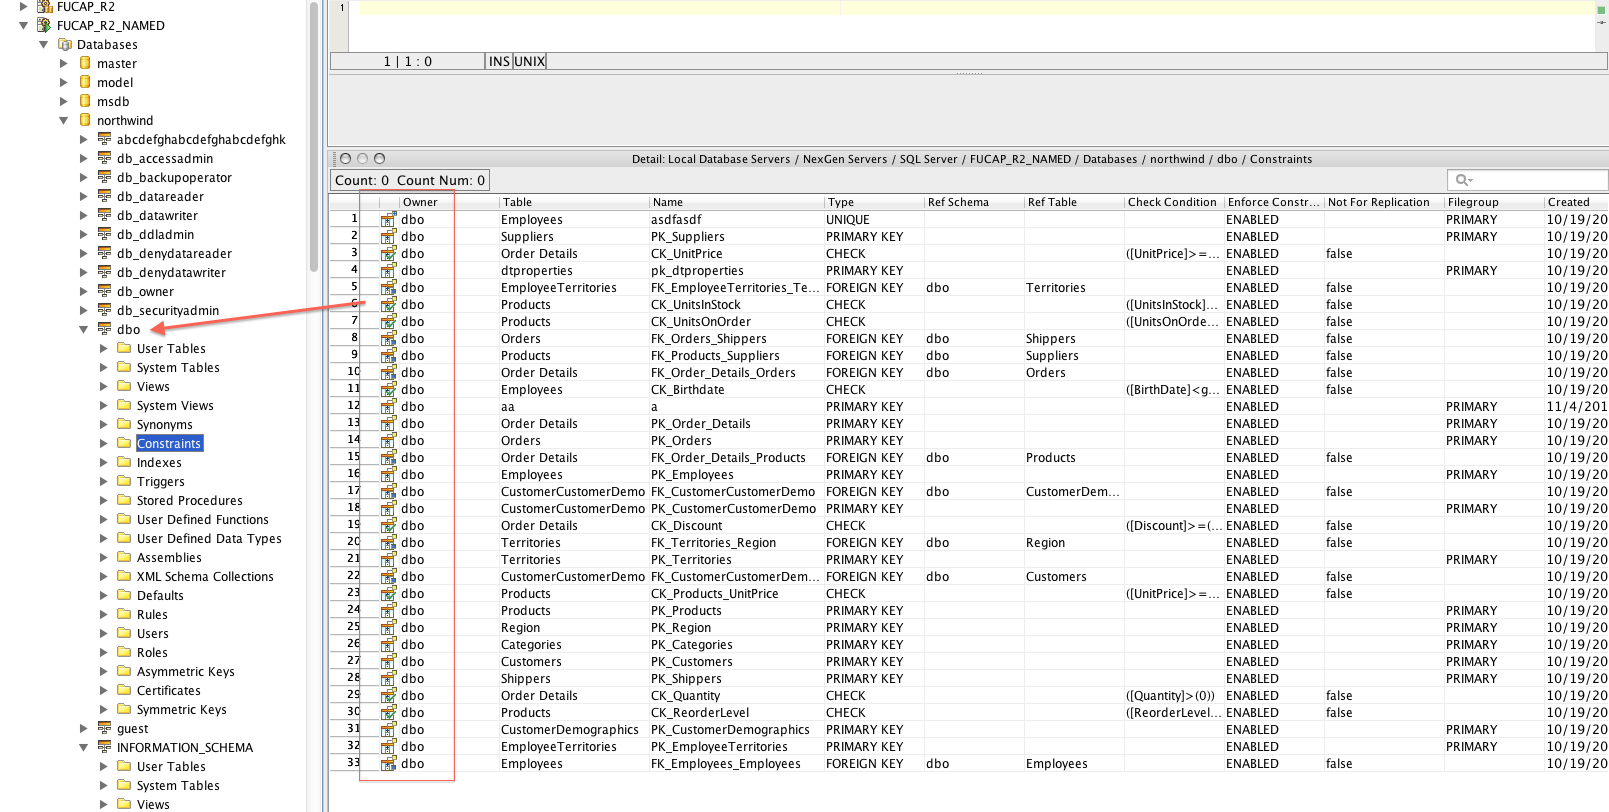Image resolution: width=1609 pixels, height=812 pixels.
Task: Click the db_owner schema icon
Action: click(x=104, y=291)
